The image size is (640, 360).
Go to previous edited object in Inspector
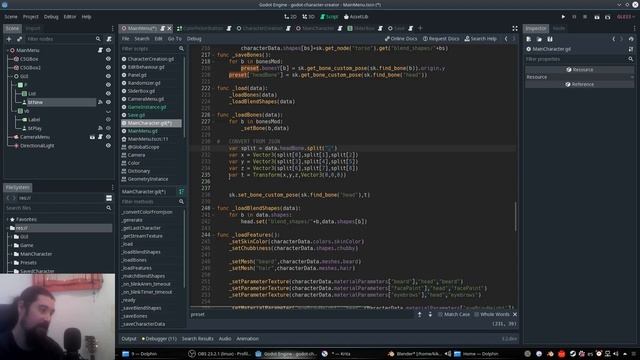[x=613, y=39]
